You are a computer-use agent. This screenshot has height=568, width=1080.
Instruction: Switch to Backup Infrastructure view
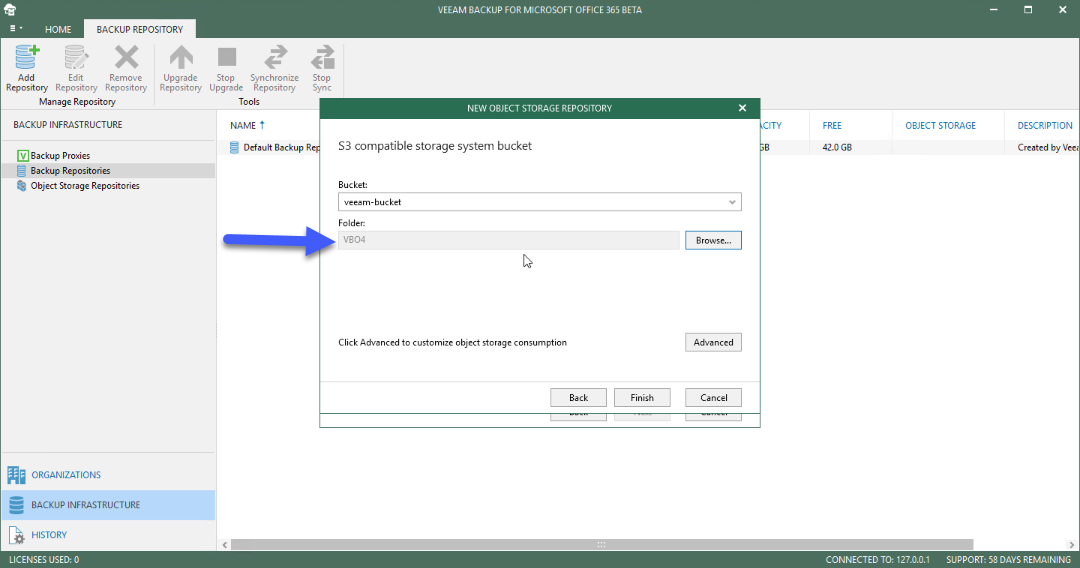click(x=108, y=505)
